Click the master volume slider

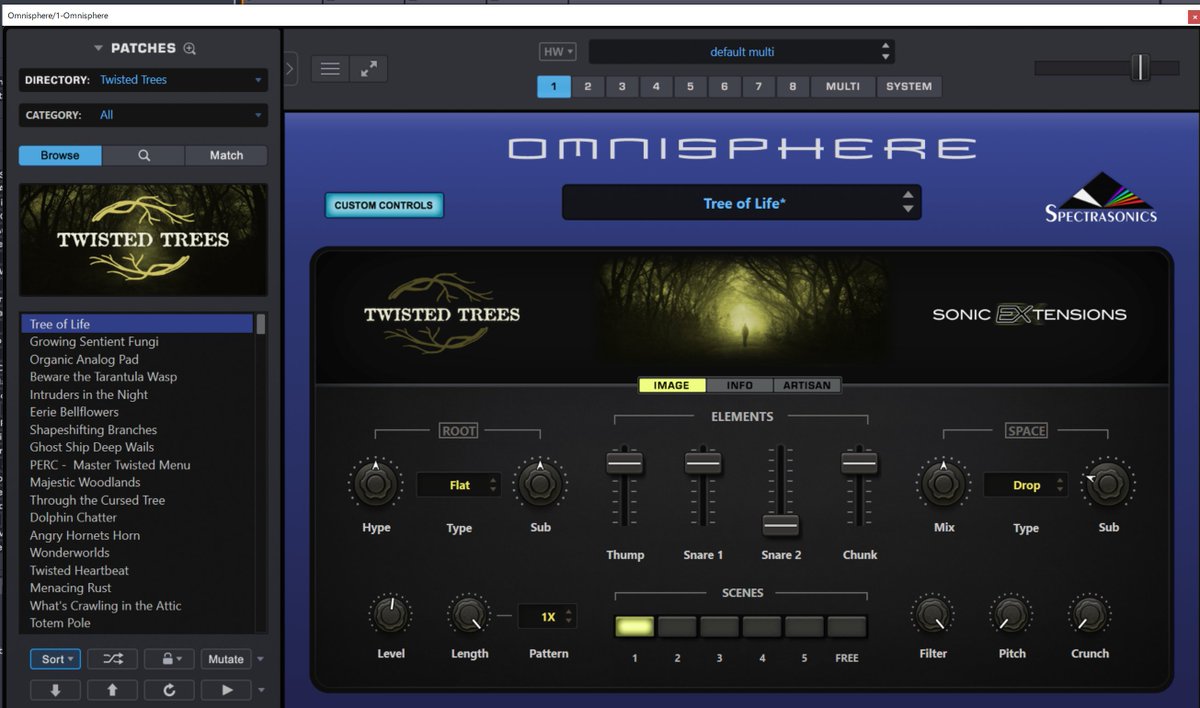tap(1140, 67)
